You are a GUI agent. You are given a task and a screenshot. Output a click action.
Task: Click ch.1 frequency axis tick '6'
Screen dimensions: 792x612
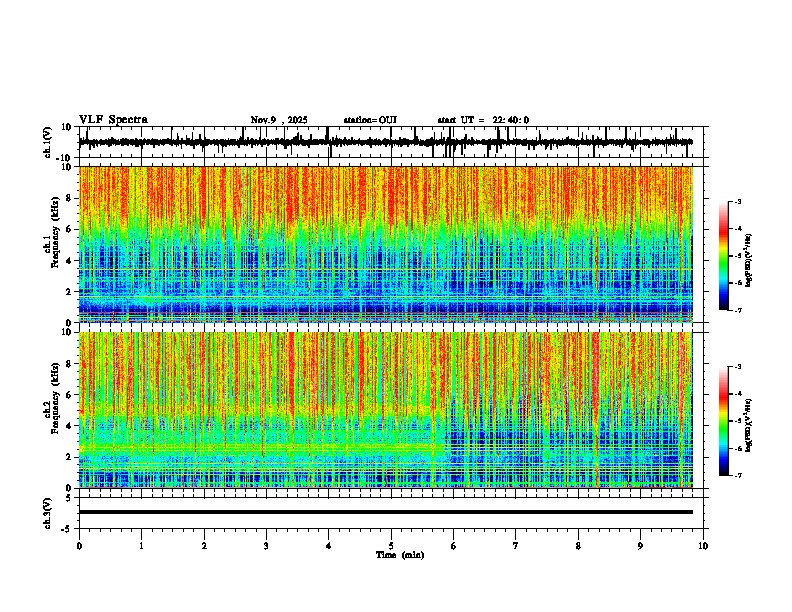(x=69, y=229)
